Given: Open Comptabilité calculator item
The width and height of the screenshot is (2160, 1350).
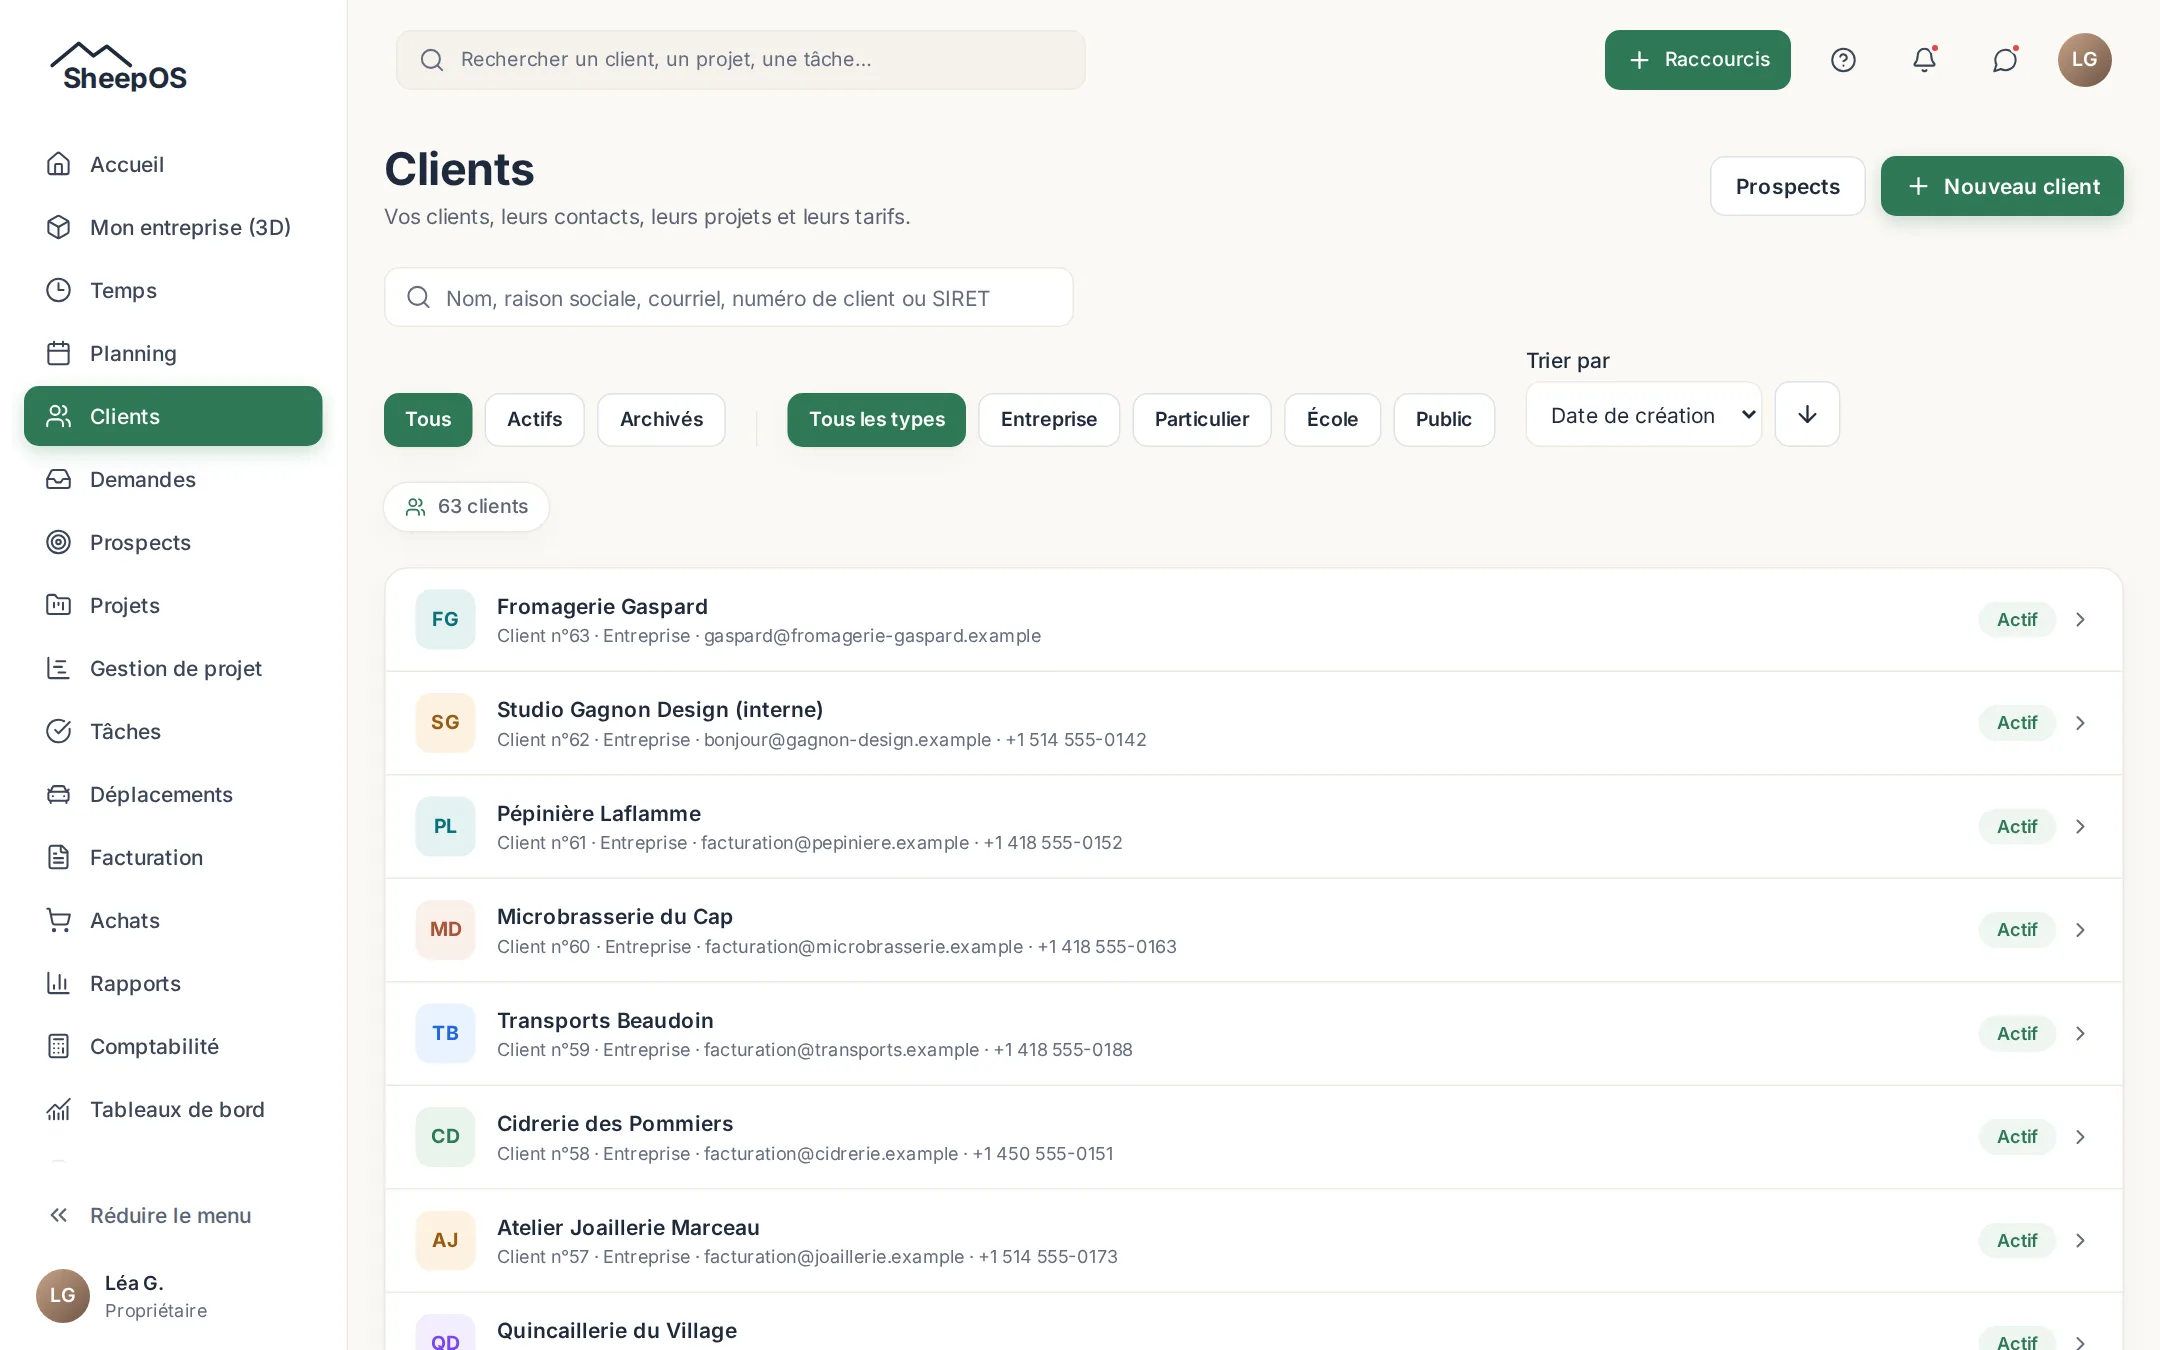Looking at the screenshot, I should (173, 1046).
